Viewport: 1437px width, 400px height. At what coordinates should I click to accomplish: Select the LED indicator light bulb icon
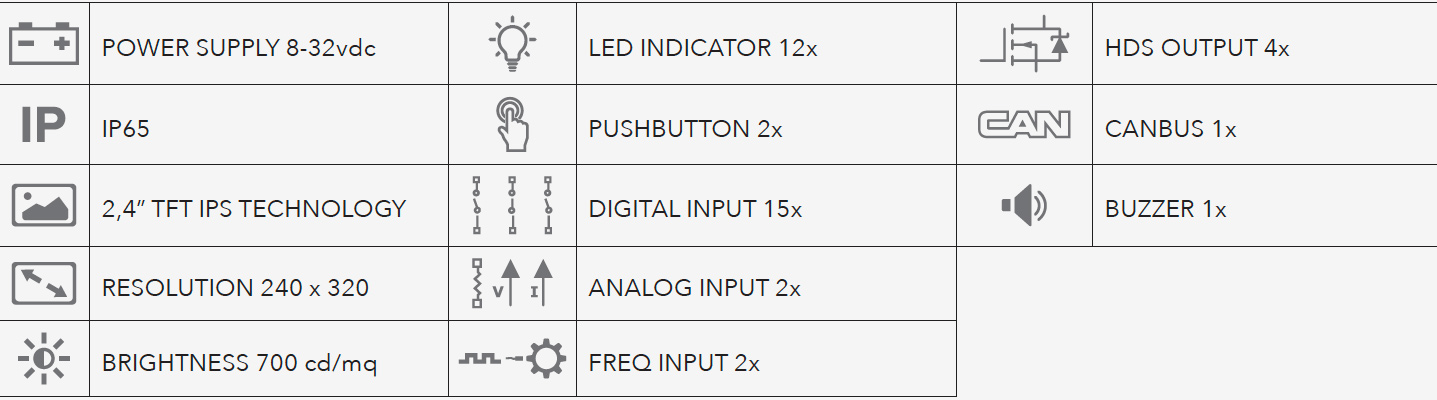click(512, 44)
